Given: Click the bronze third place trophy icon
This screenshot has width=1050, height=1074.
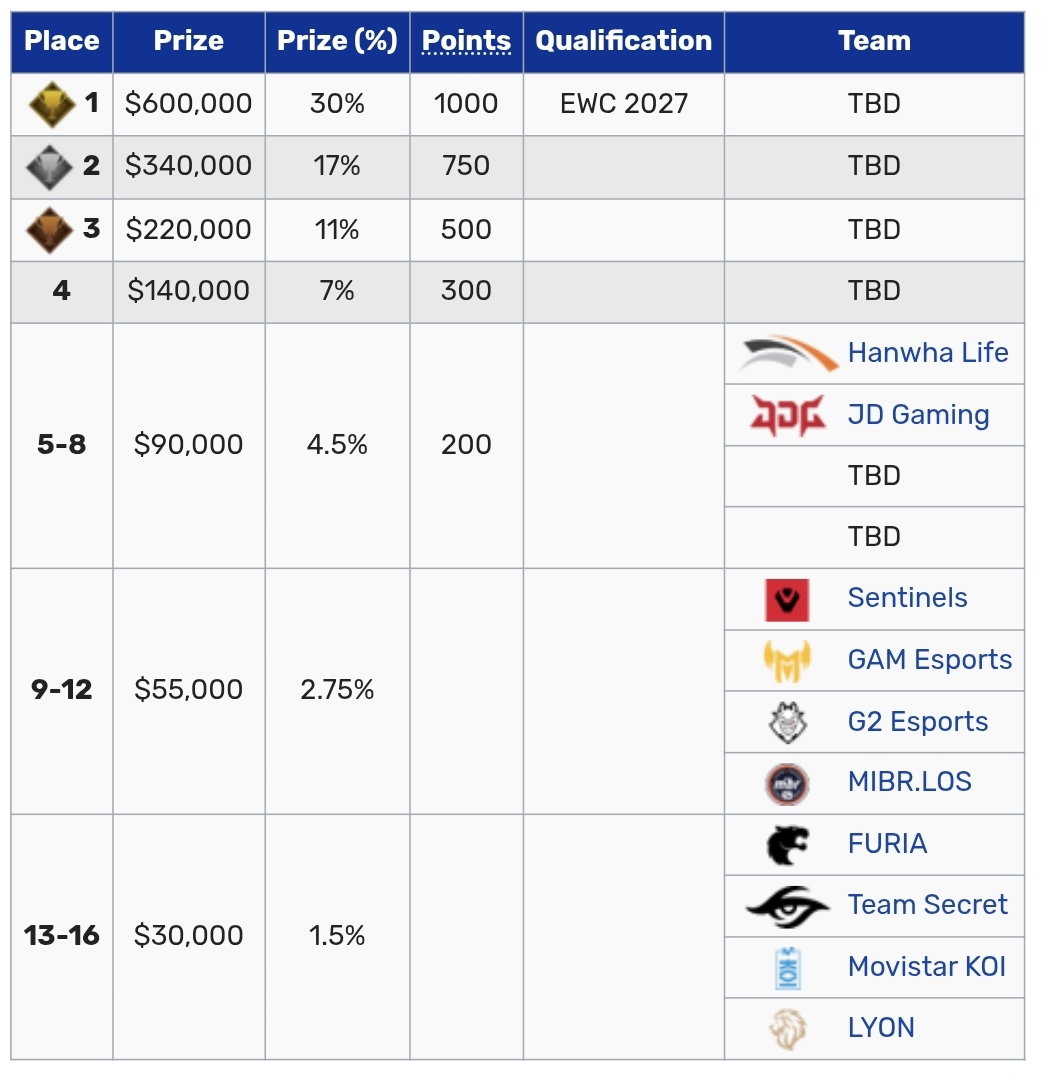Looking at the screenshot, I should tap(49, 230).
